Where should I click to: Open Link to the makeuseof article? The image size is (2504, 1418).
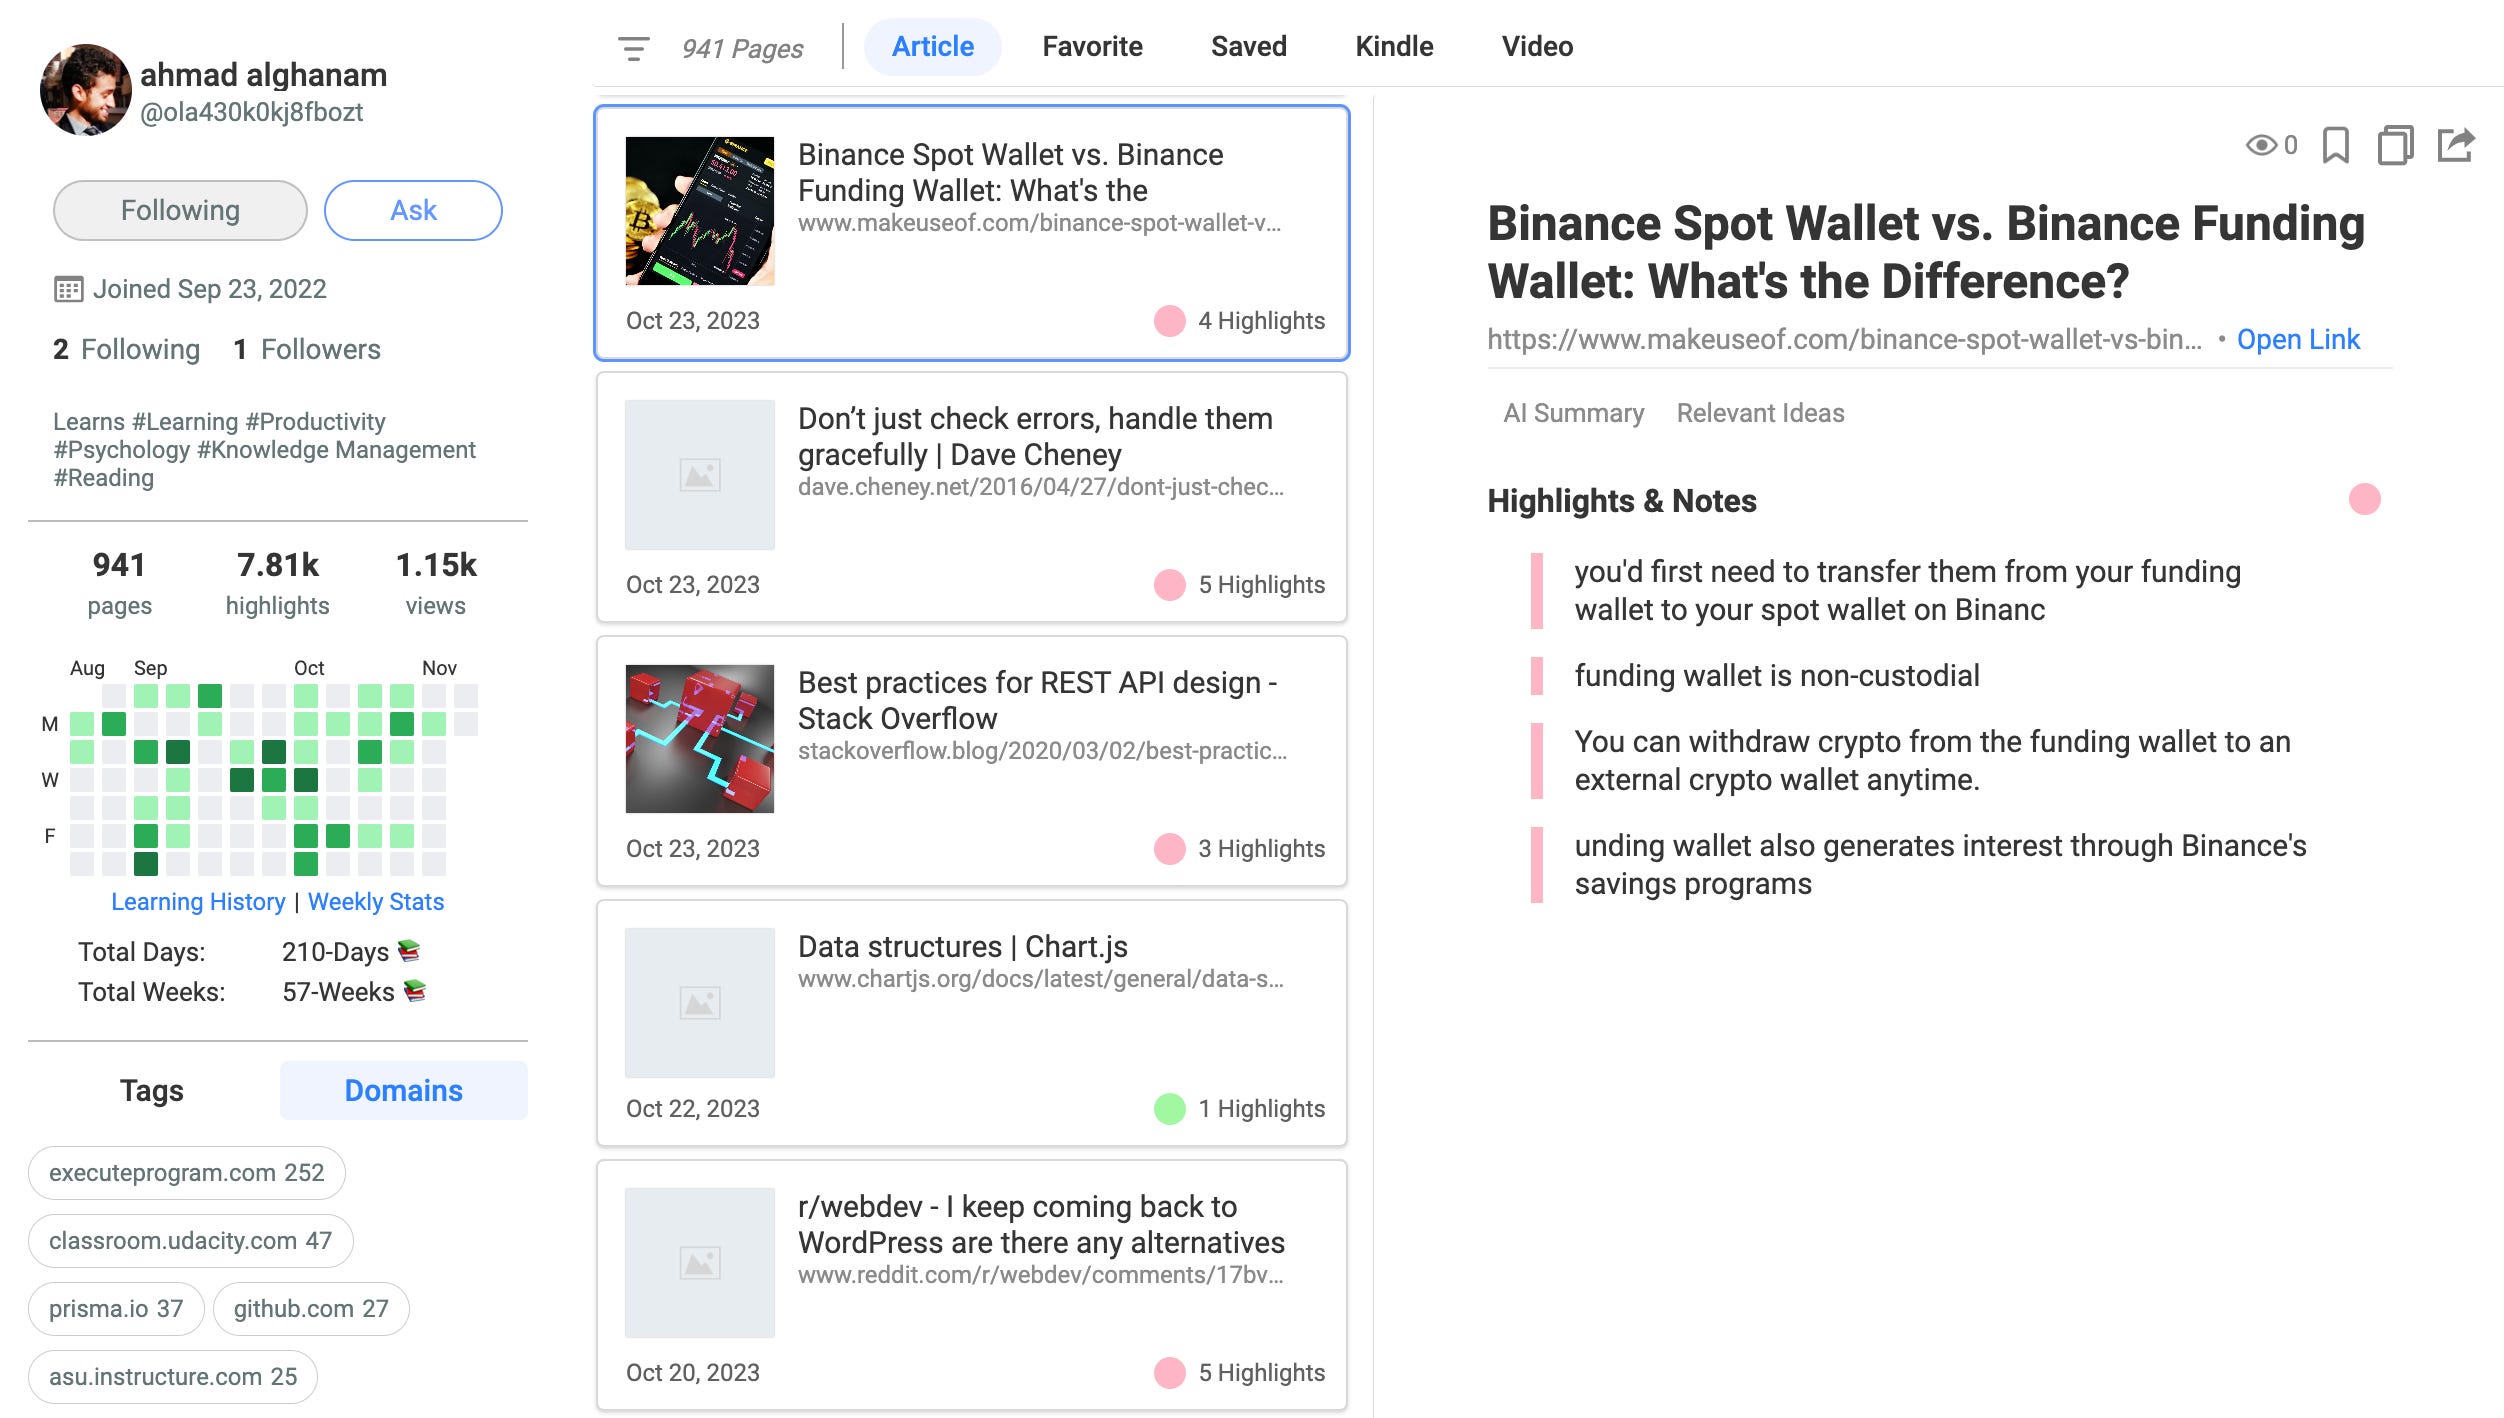2298,340
